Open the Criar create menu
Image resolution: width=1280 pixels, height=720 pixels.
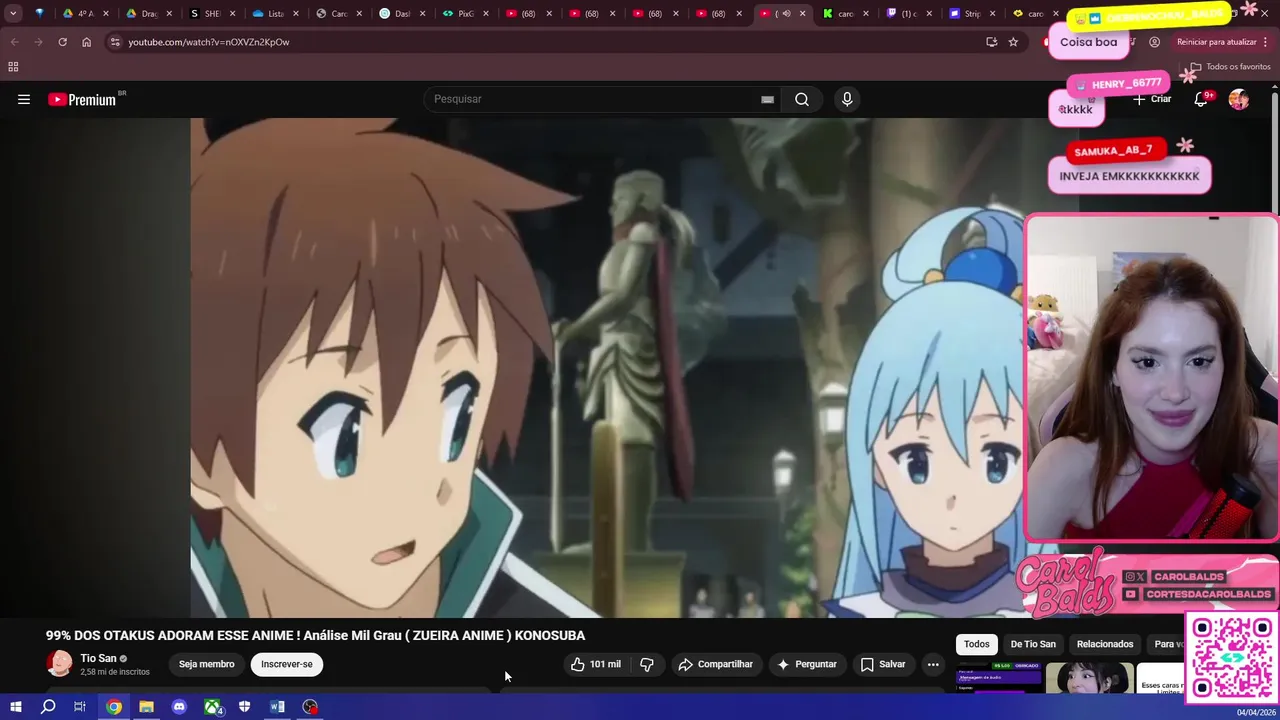point(1152,99)
